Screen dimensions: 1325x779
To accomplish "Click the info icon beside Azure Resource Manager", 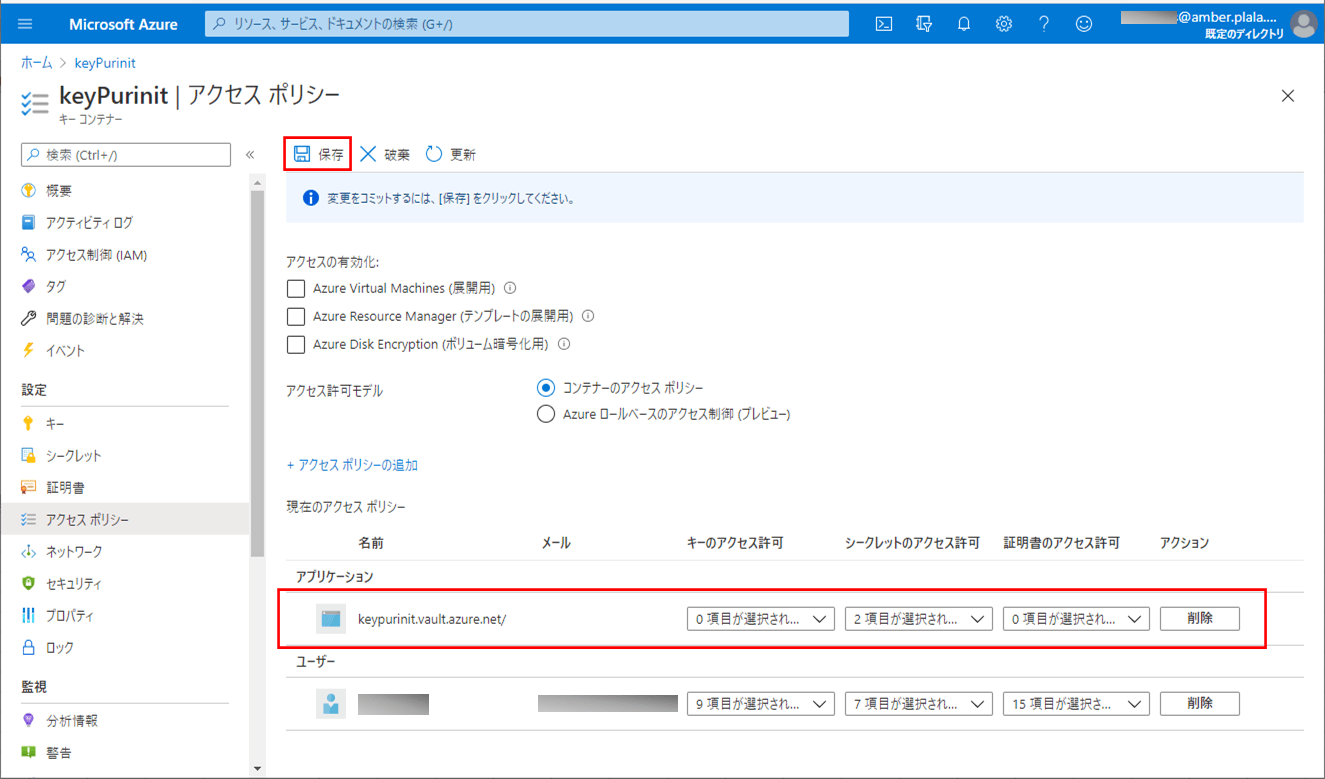I will coord(588,316).
